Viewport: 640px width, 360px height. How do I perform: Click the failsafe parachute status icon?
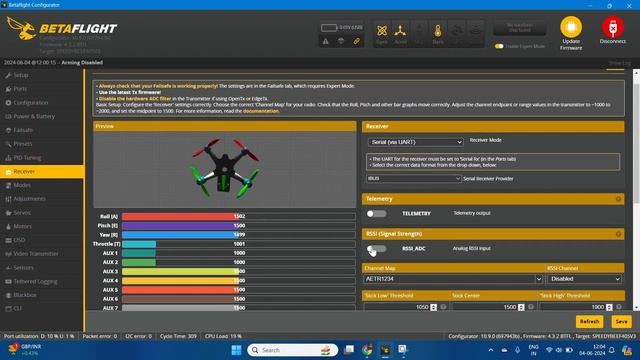click(341, 41)
